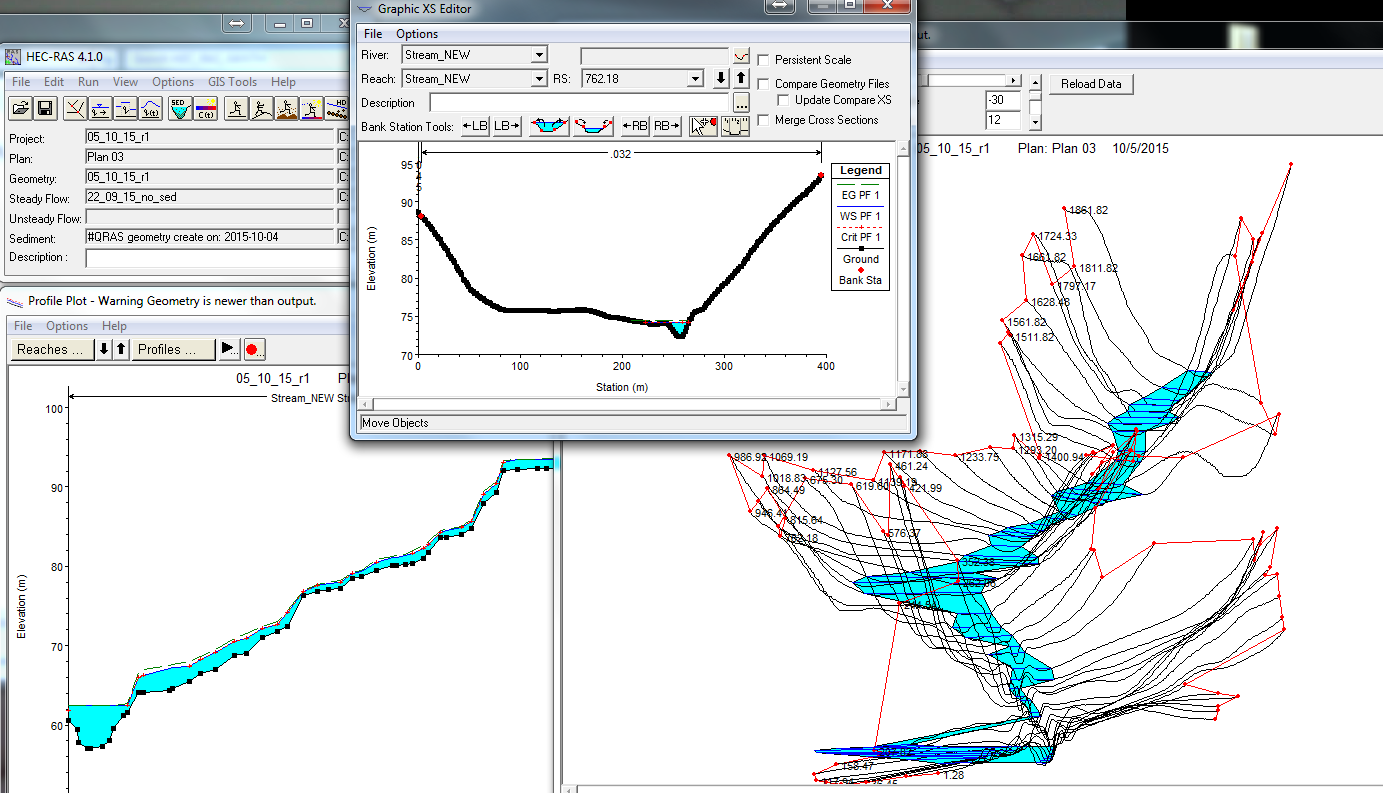Image resolution: width=1383 pixels, height=793 pixels.
Task: Move right bank station right (RB→)
Action: (667, 126)
